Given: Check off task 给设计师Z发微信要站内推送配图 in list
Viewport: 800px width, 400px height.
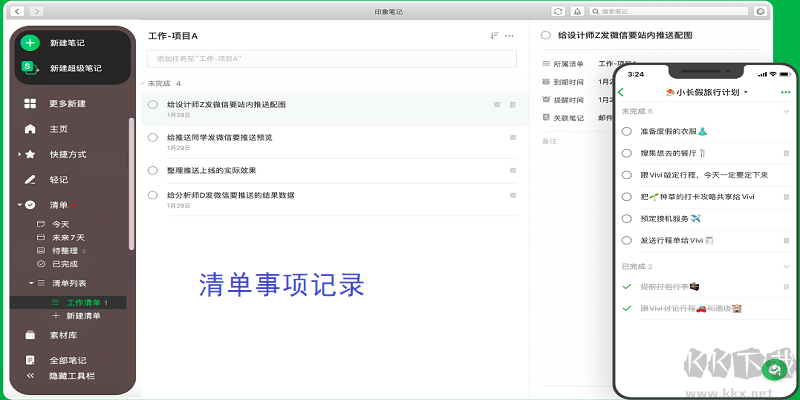Looking at the screenshot, I should point(153,104).
